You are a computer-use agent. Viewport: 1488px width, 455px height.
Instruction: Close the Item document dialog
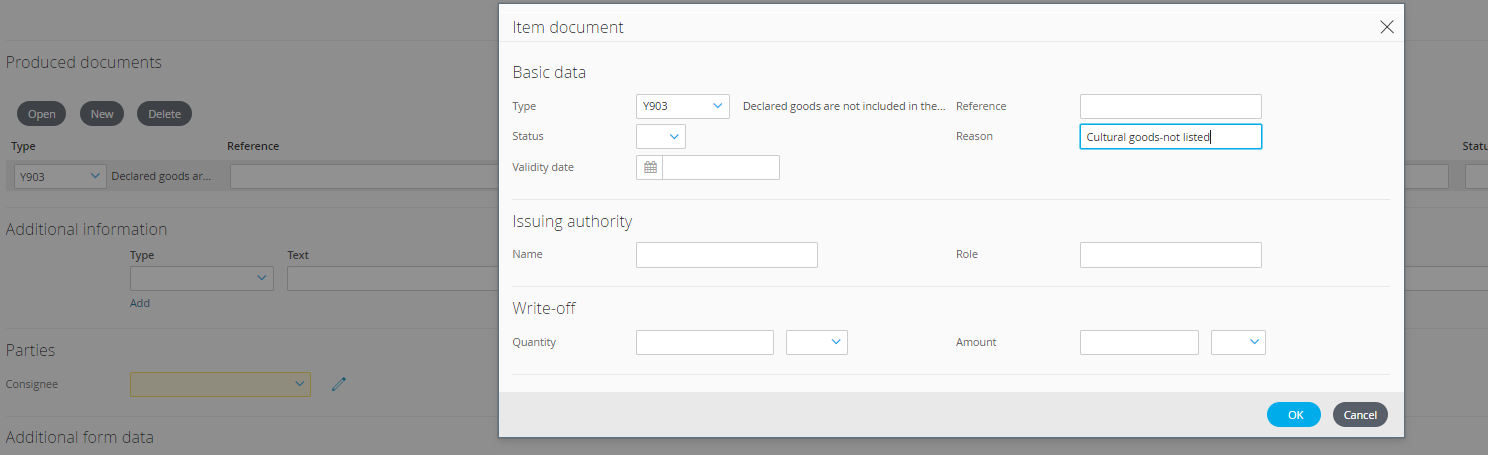(x=1386, y=27)
